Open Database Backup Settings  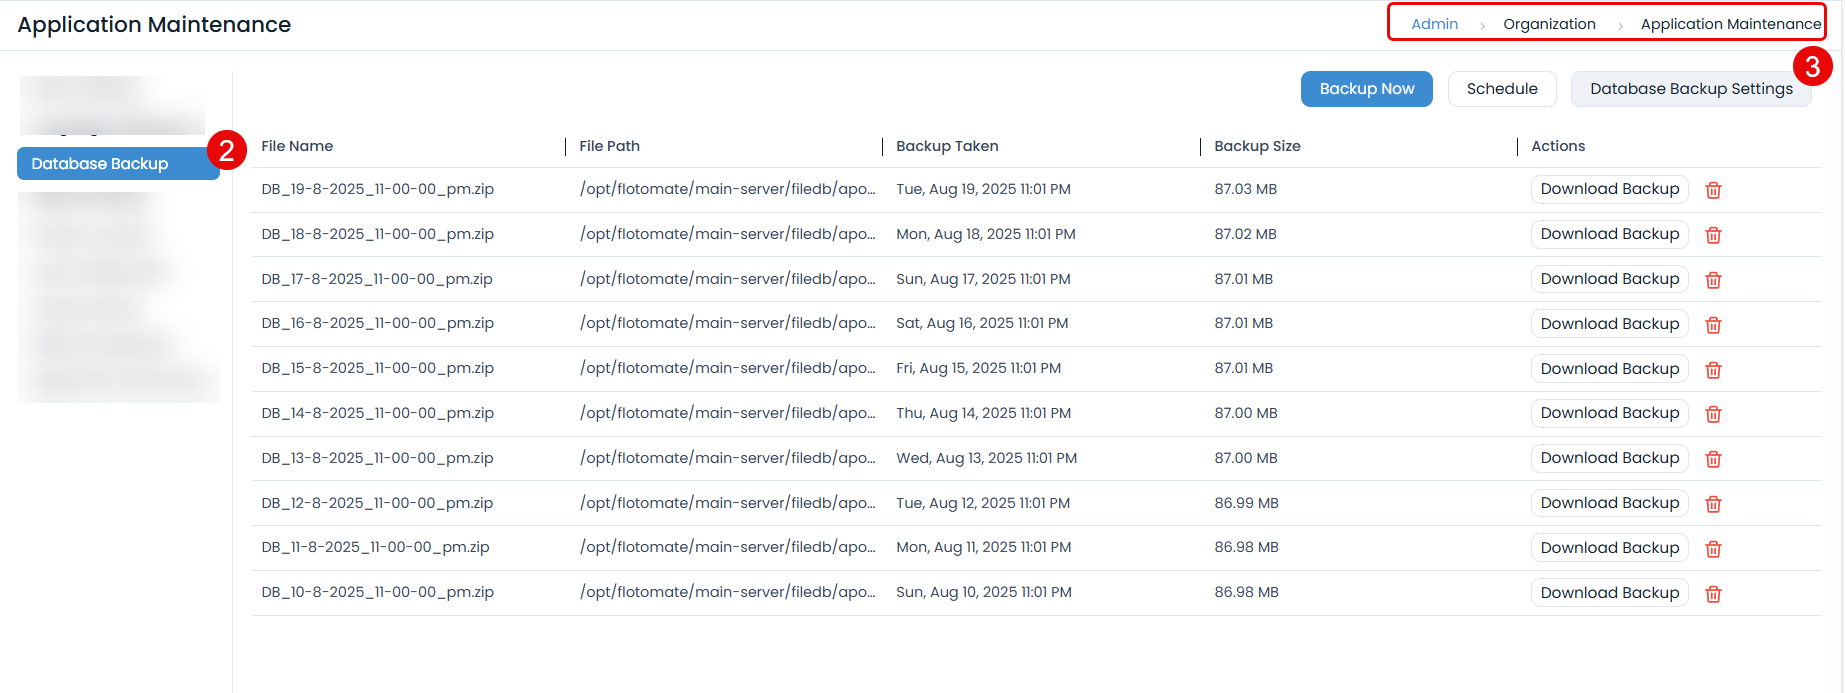[1690, 89]
